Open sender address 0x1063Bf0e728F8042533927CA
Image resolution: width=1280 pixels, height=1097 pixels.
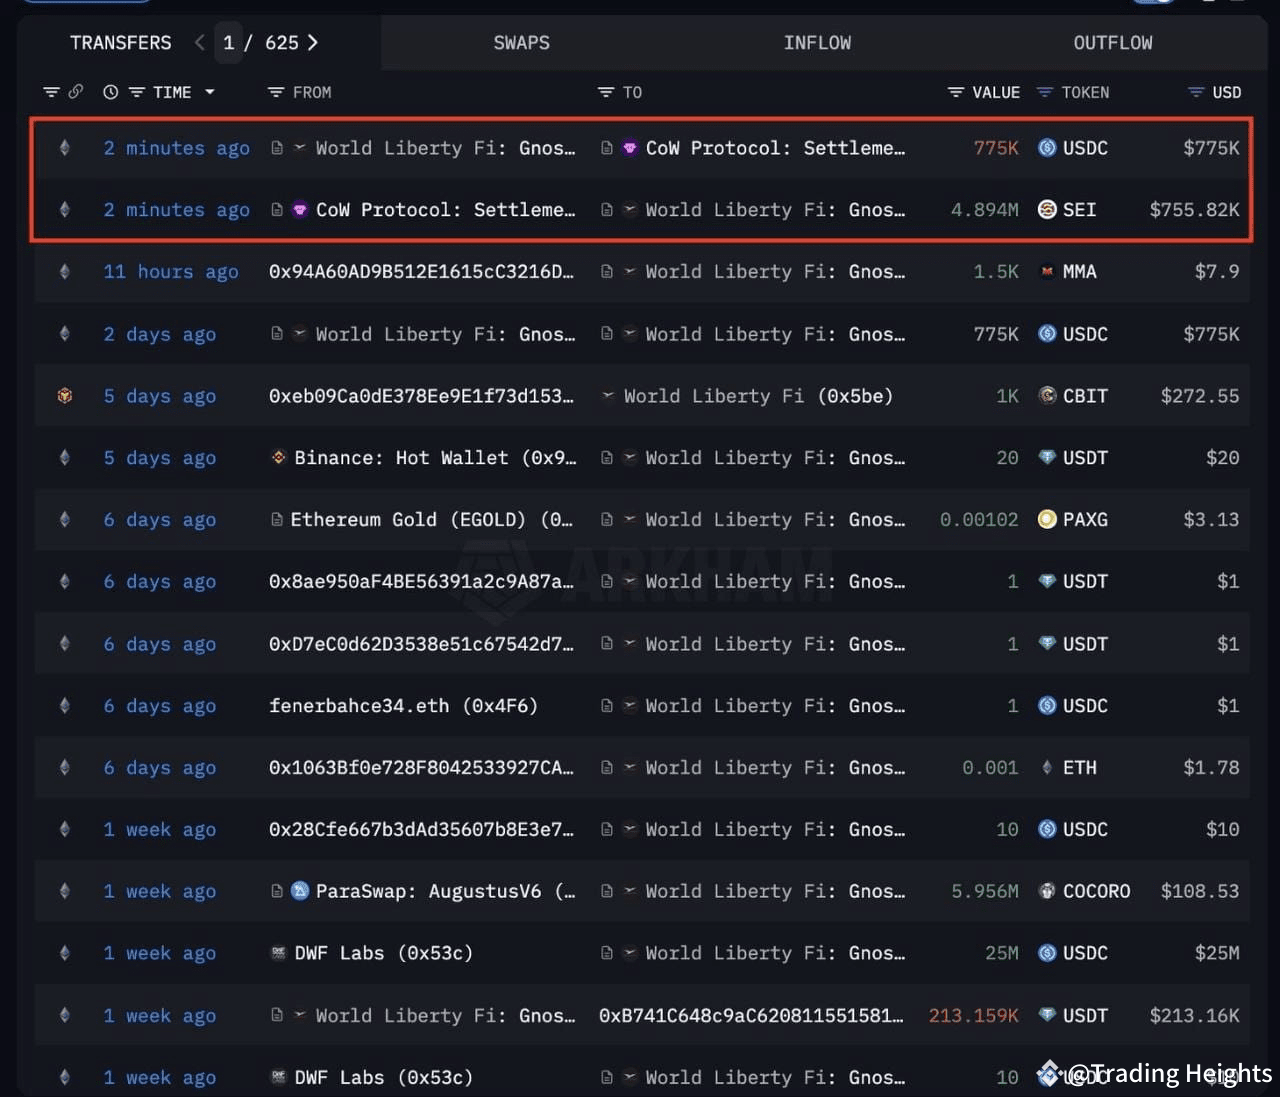(x=421, y=768)
